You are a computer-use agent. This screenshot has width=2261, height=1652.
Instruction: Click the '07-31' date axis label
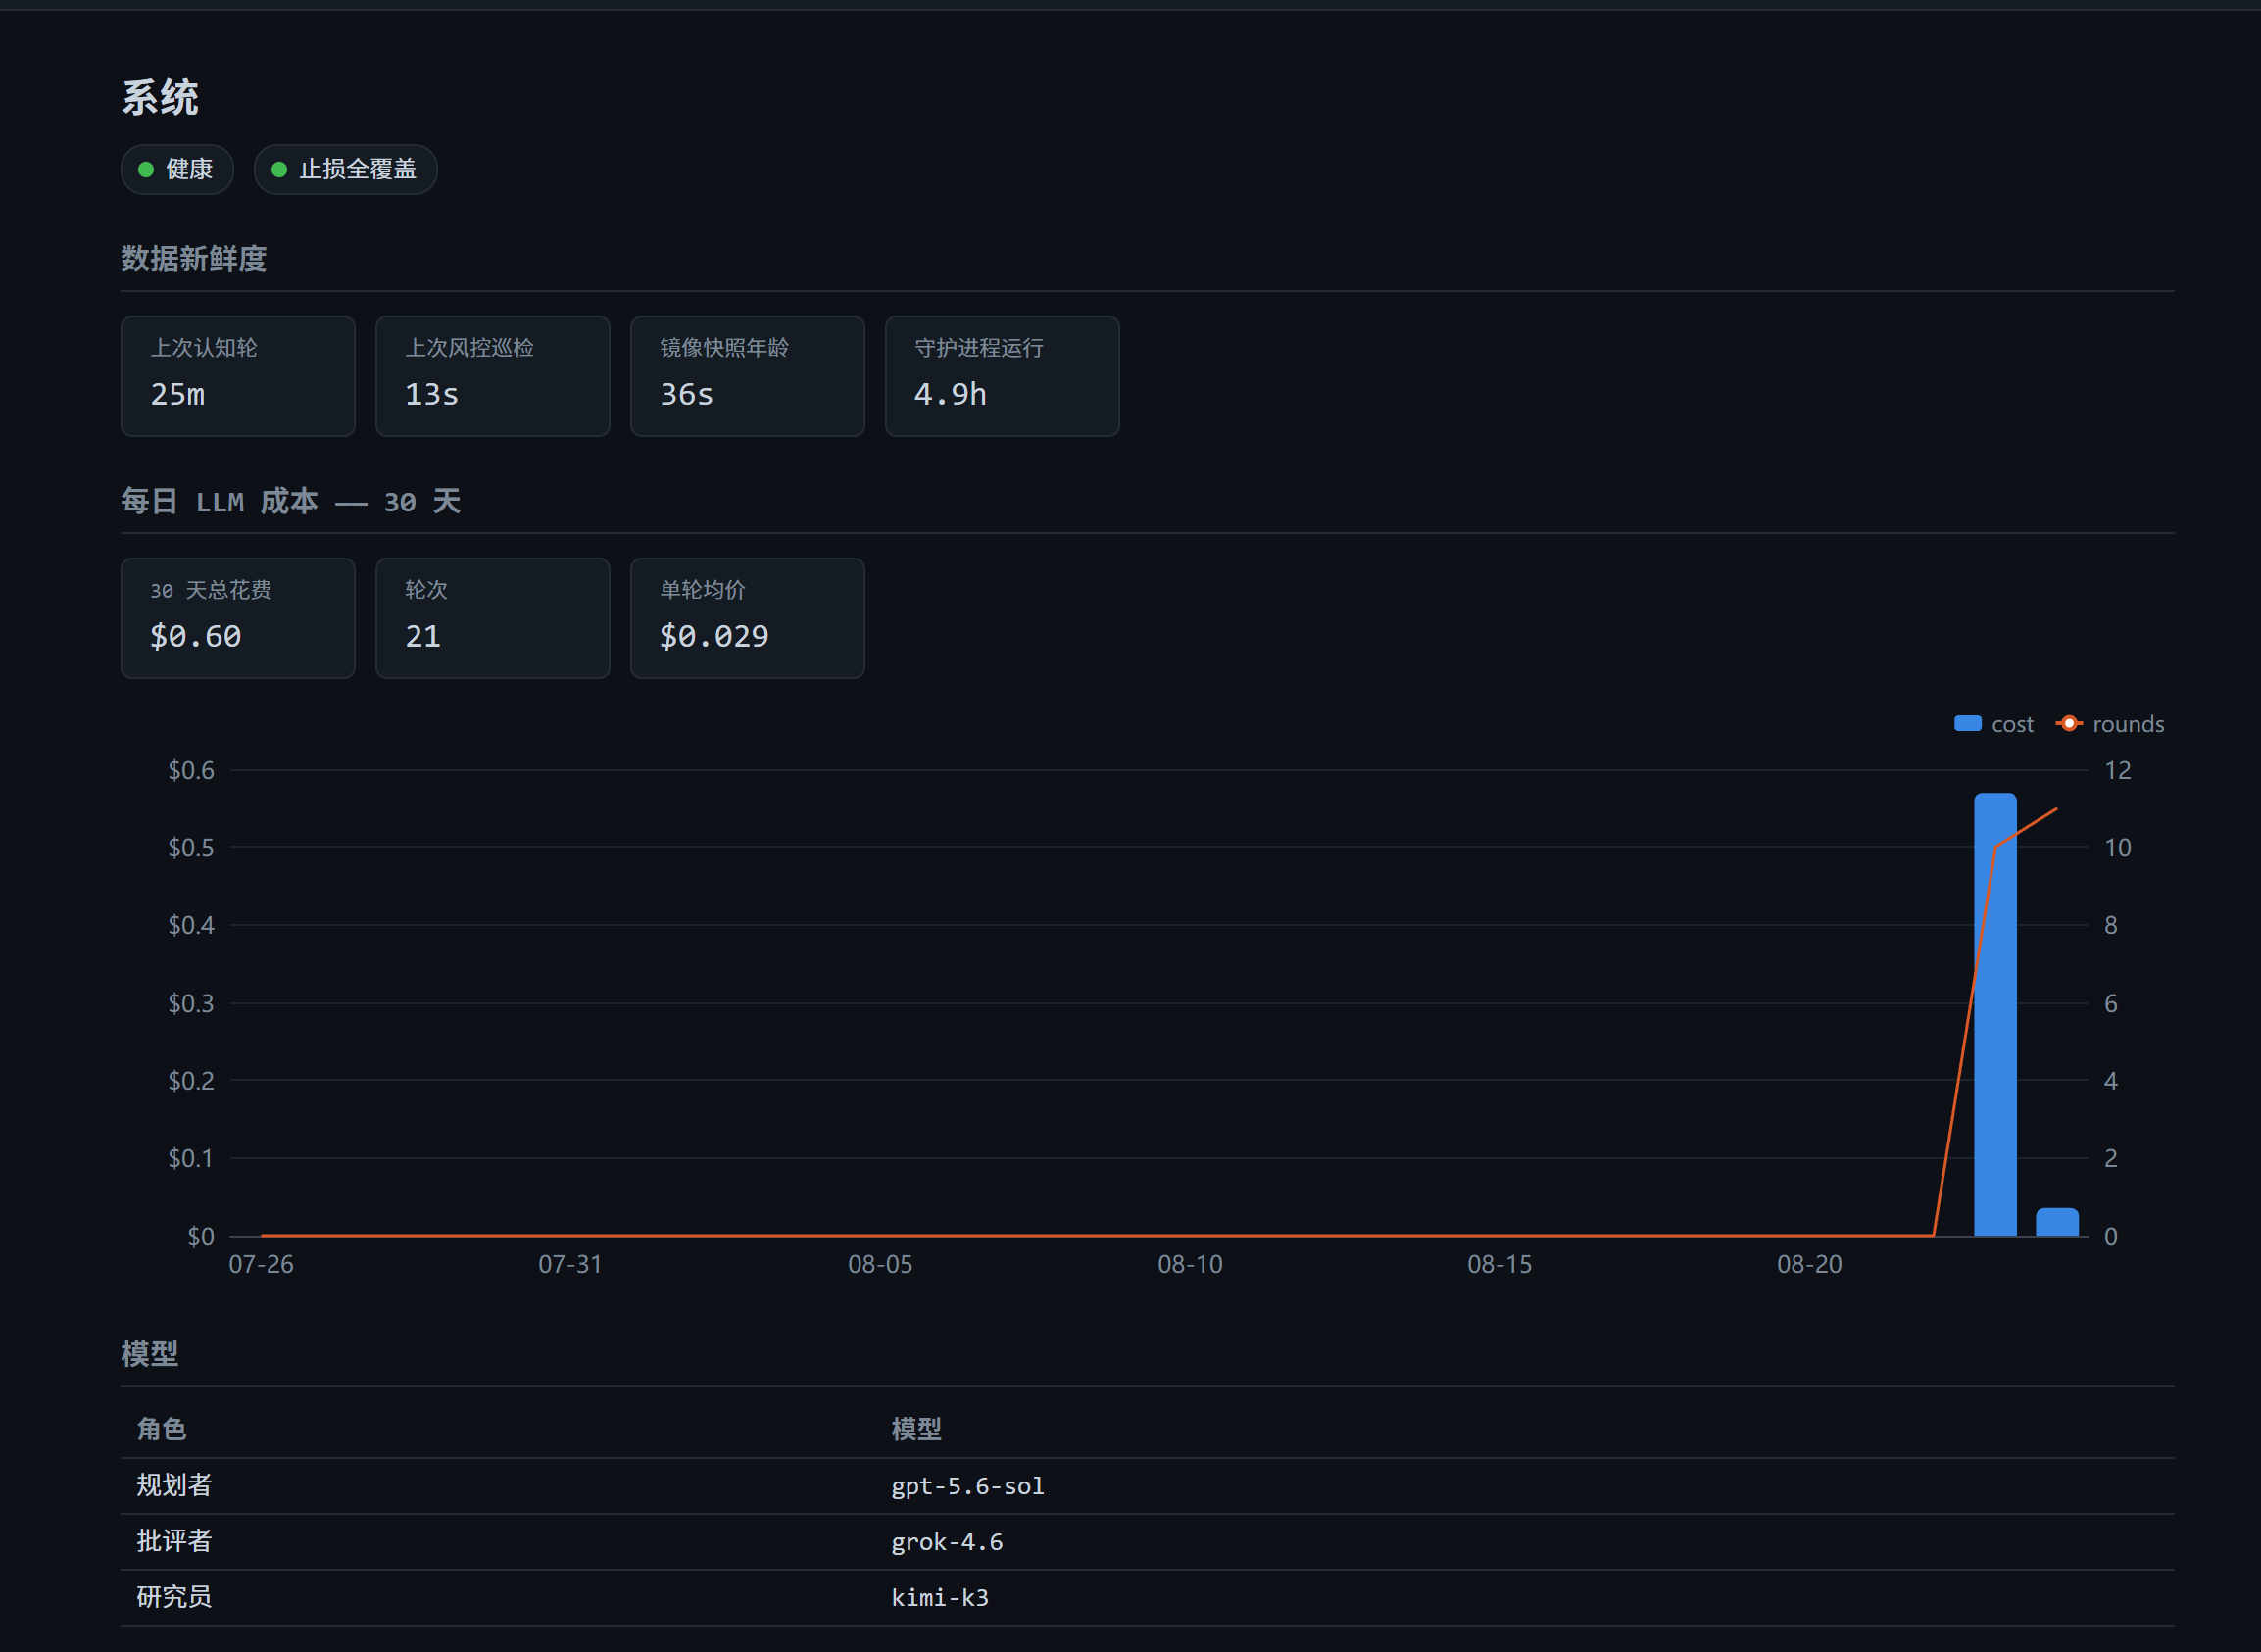click(570, 1264)
